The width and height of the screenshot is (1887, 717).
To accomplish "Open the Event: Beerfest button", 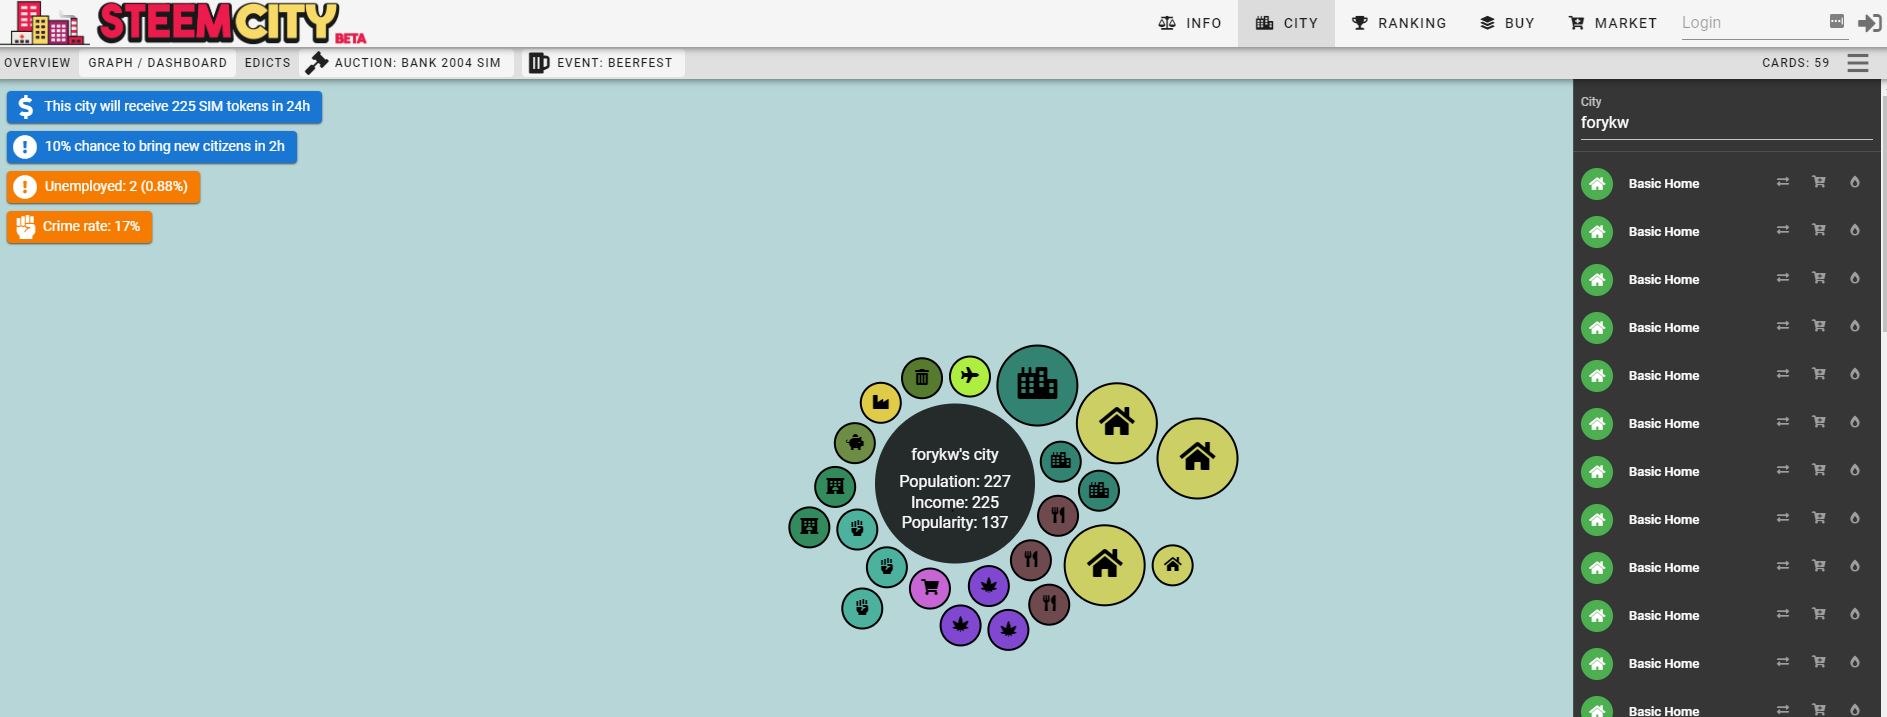I will click(602, 63).
